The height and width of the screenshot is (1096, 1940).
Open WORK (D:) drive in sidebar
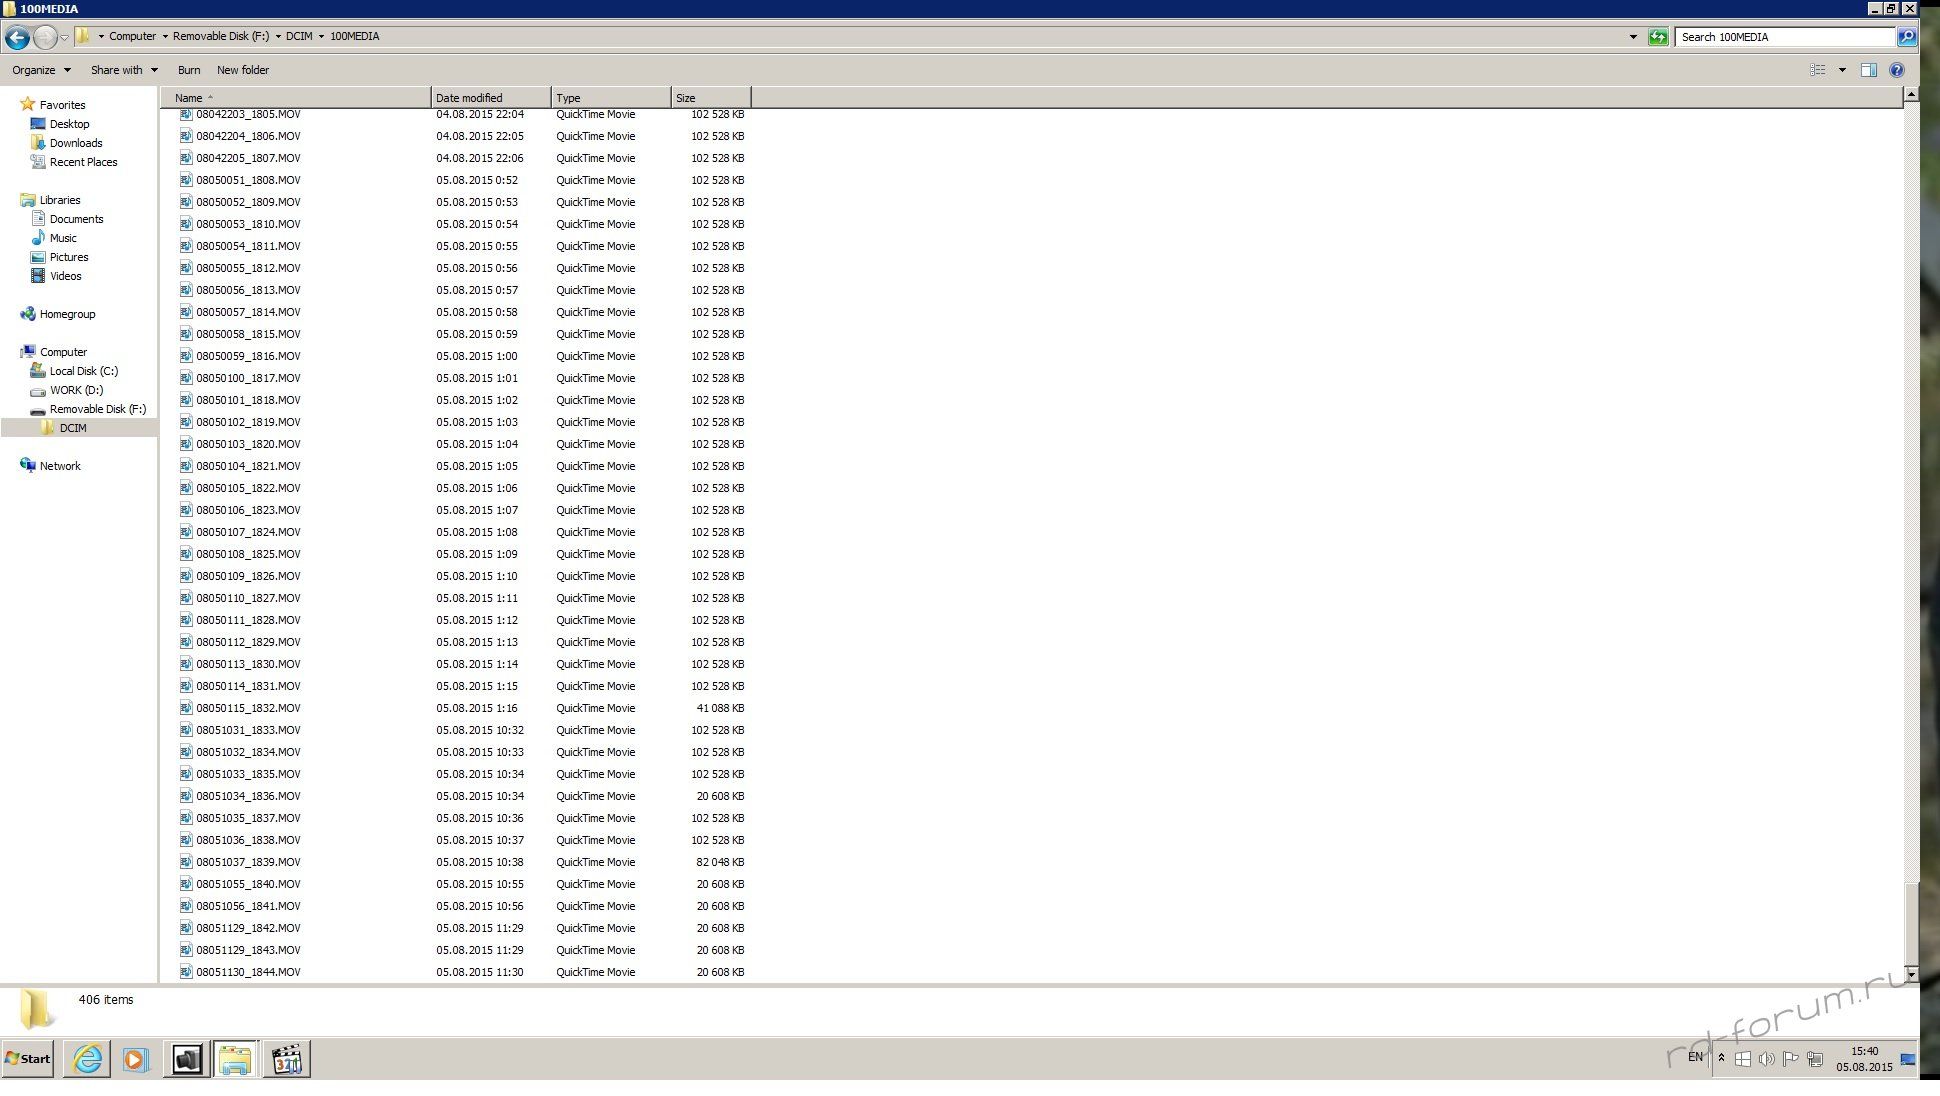pos(67,390)
